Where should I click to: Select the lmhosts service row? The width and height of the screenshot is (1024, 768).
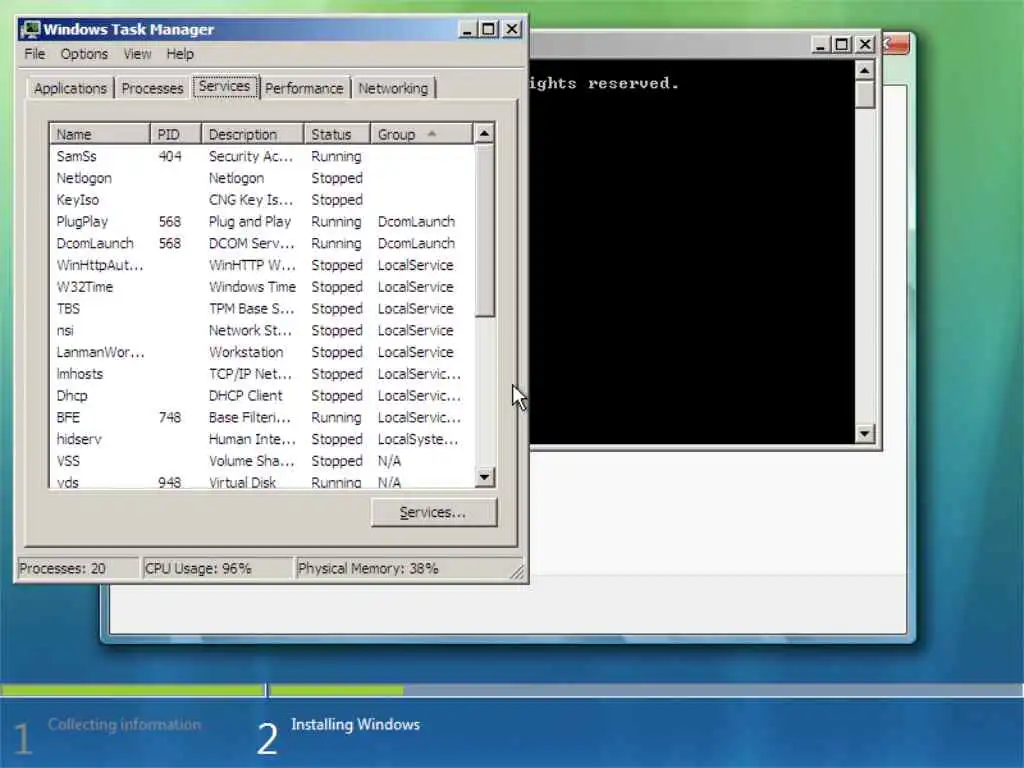coord(262,374)
